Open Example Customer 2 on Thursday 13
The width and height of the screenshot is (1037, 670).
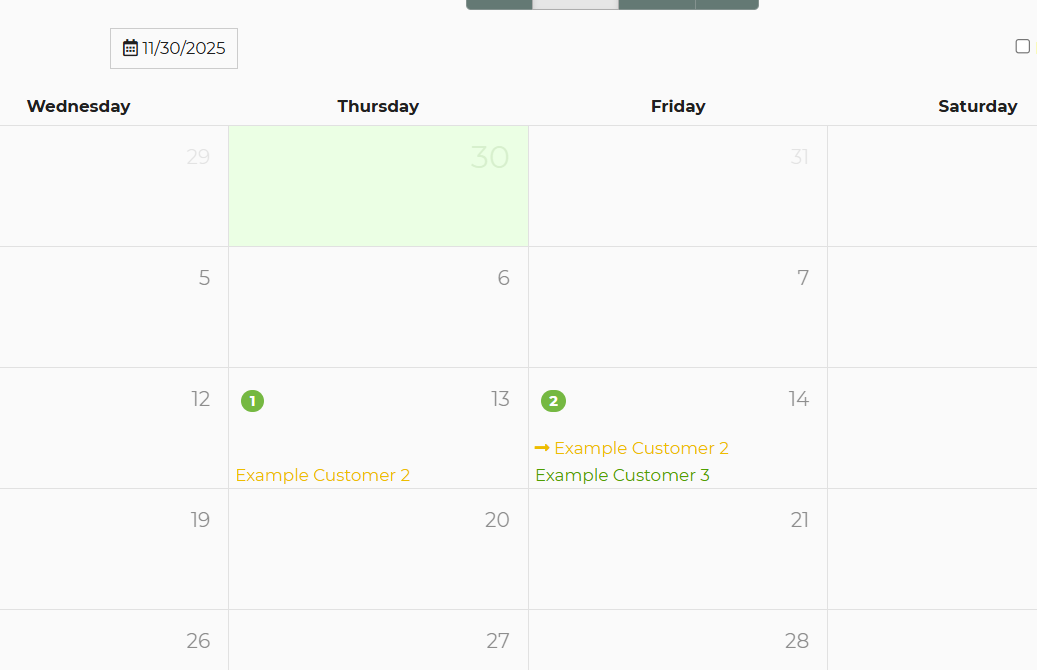pyautogui.click(x=323, y=475)
